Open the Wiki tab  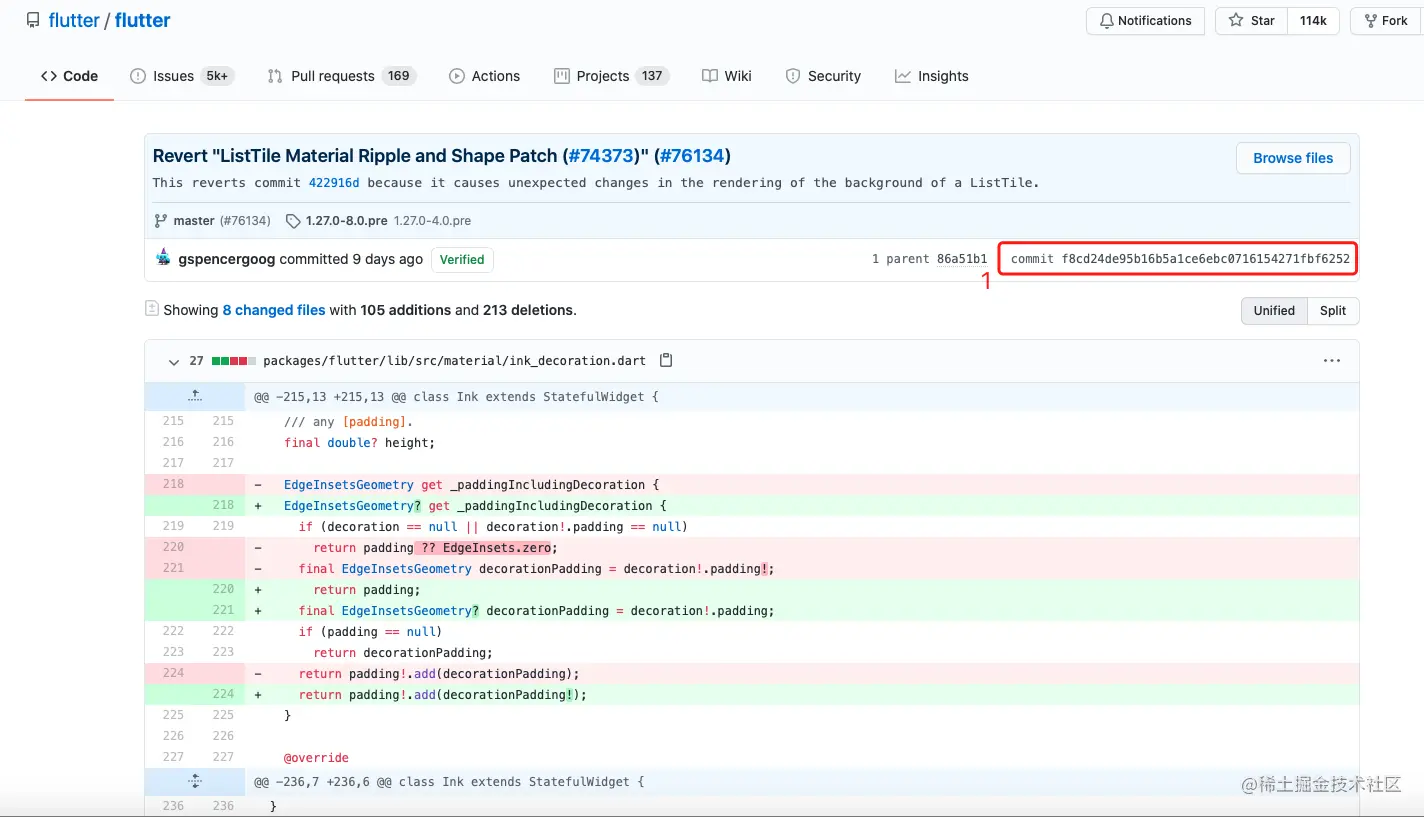[727, 76]
